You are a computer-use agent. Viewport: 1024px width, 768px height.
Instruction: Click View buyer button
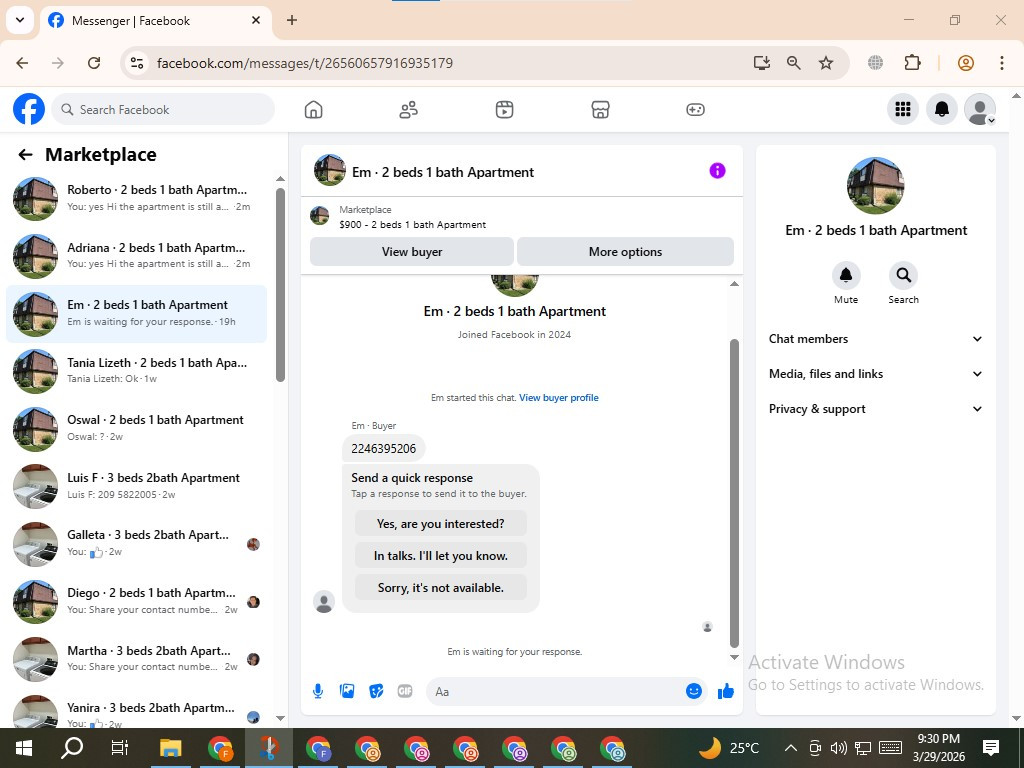412,251
